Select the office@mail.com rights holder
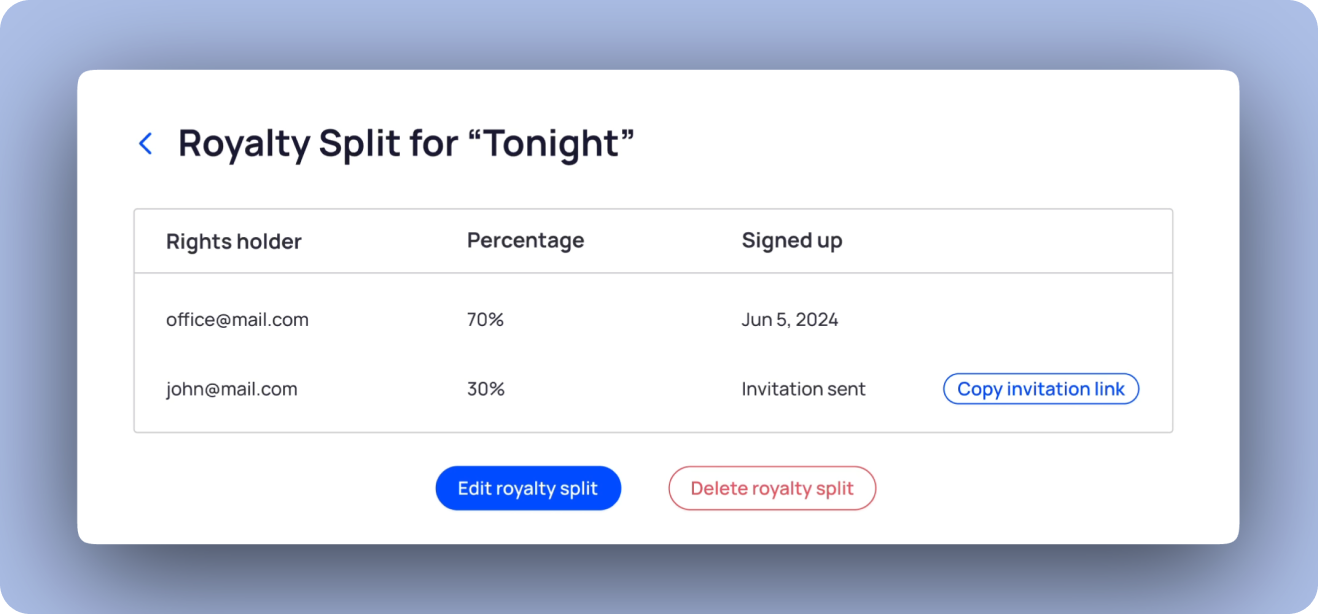 tap(237, 320)
